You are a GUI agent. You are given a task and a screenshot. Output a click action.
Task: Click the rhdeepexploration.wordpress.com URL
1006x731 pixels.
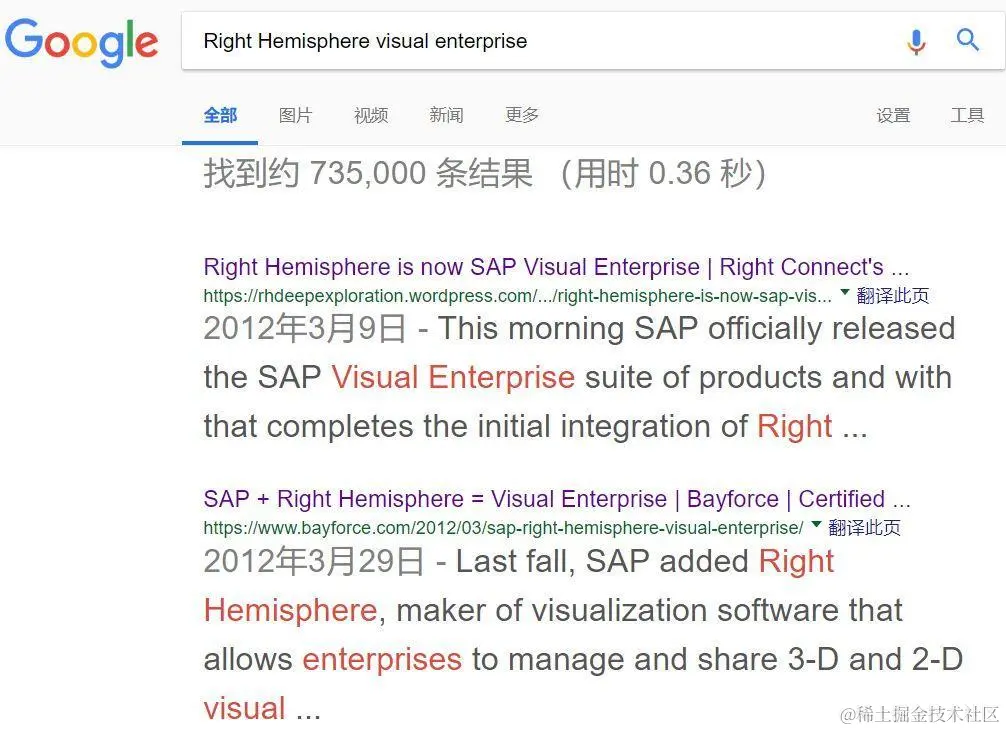[x=517, y=296]
